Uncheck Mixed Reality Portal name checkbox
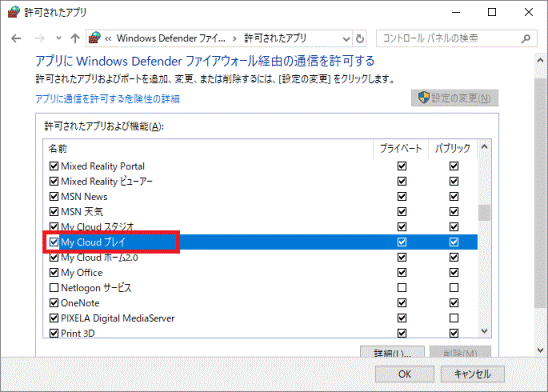 (53, 166)
